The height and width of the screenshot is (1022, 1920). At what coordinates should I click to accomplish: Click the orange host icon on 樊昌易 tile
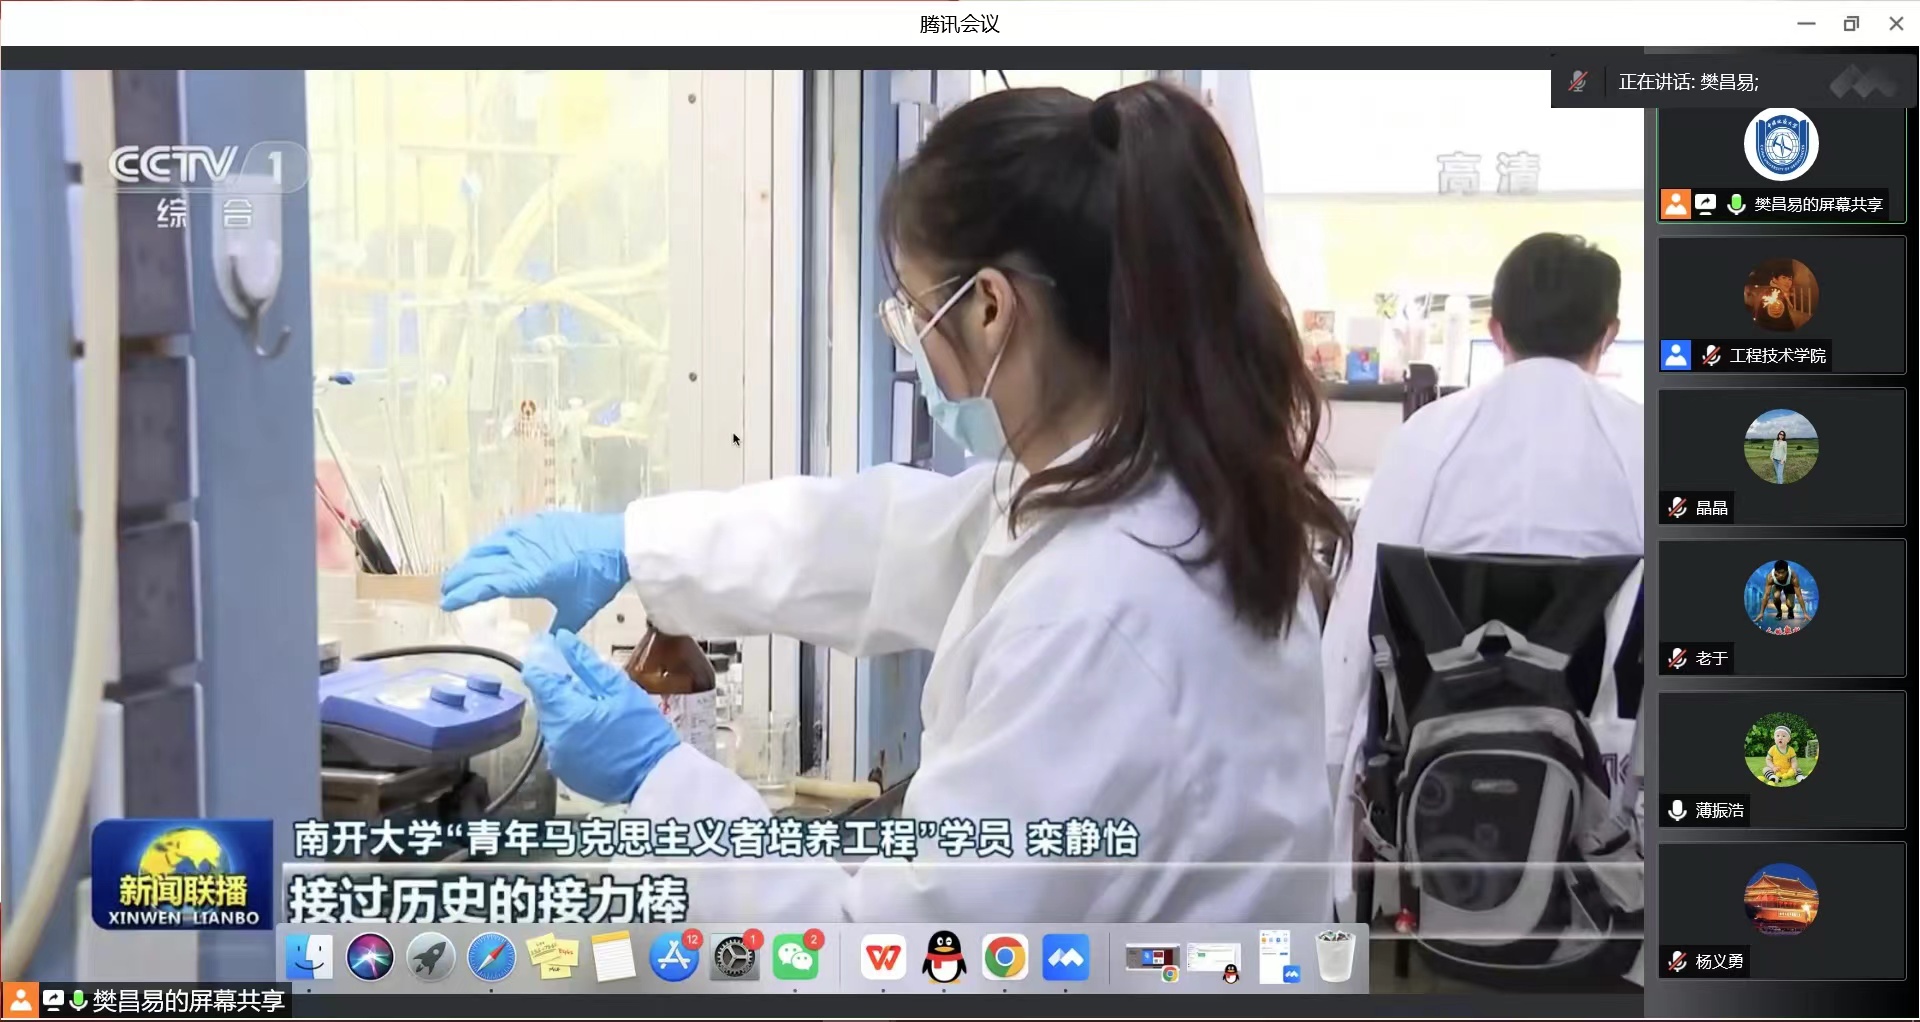1676,204
